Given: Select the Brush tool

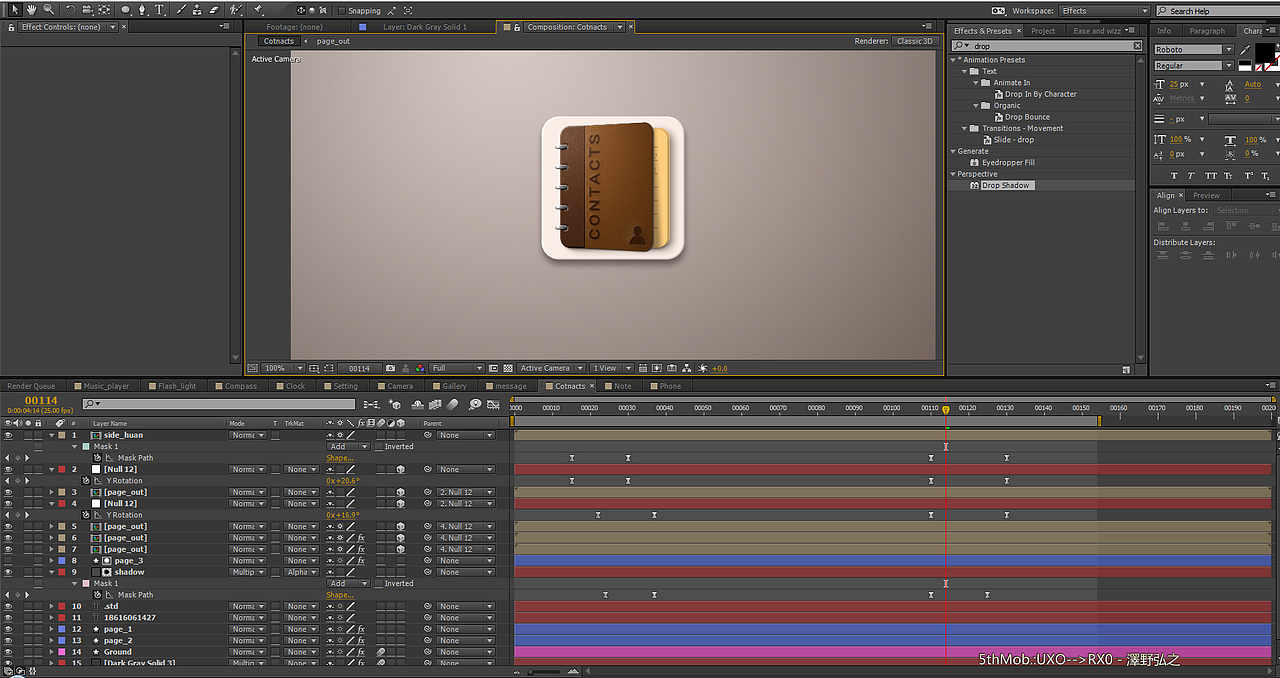Looking at the screenshot, I should [x=181, y=9].
